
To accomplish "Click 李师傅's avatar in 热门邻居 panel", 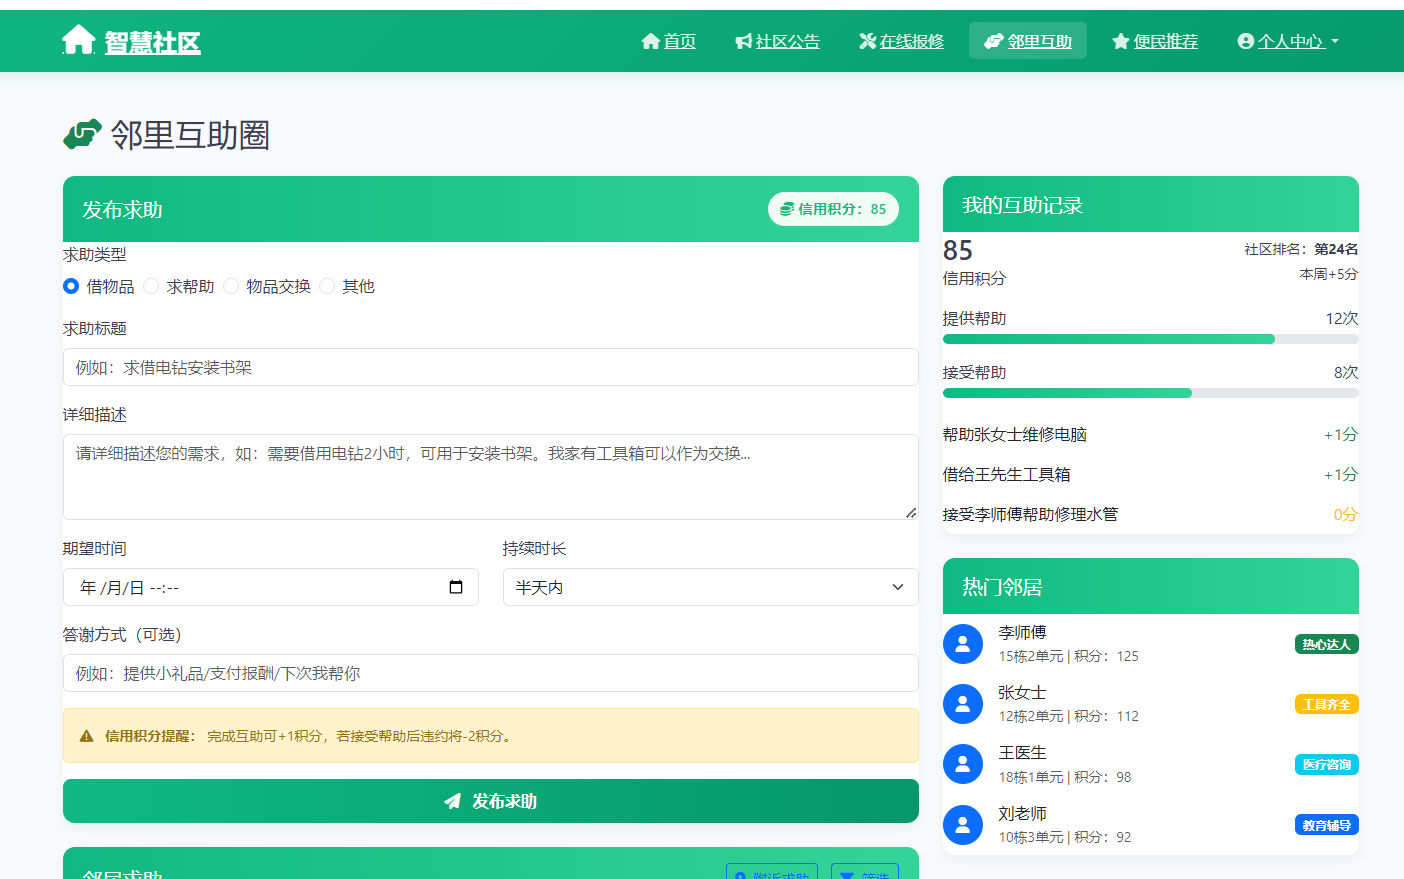I will tap(962, 643).
